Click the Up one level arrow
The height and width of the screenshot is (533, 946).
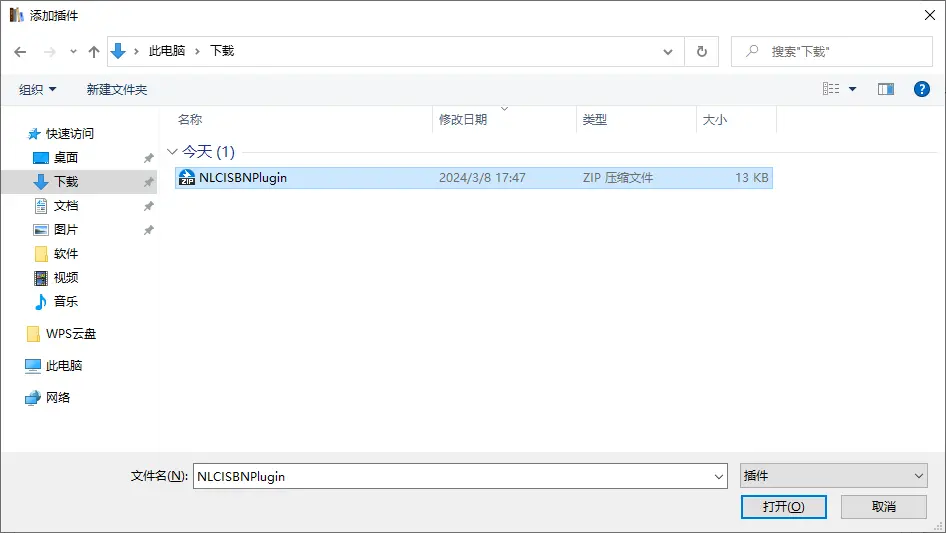(94, 51)
